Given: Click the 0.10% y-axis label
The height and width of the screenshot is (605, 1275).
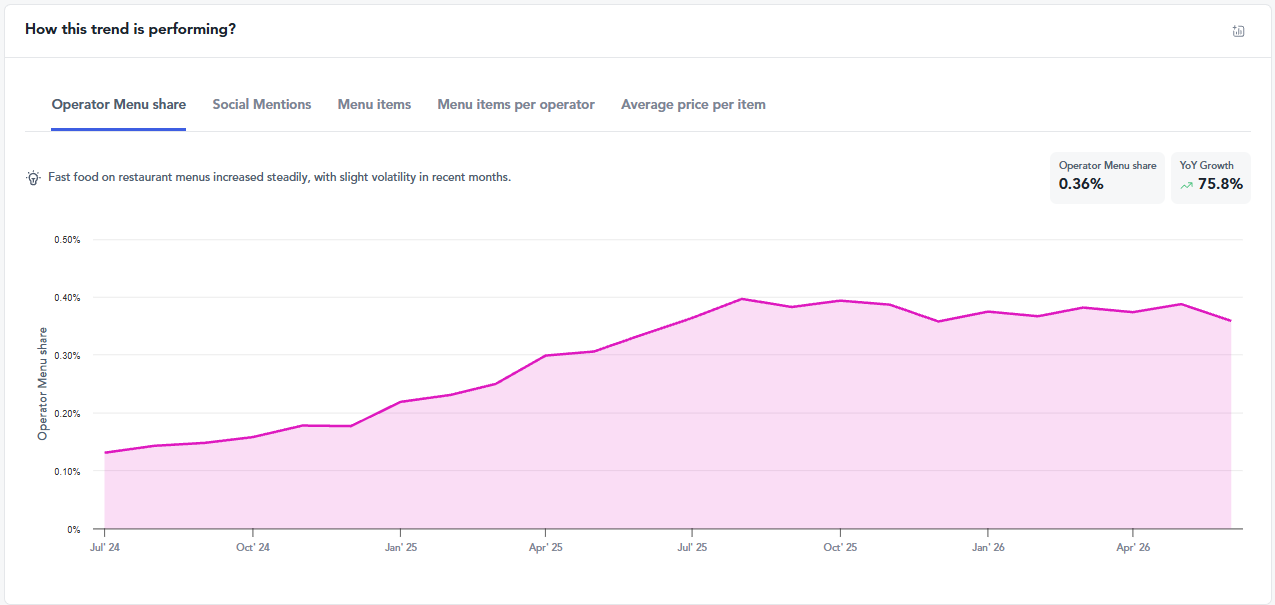Looking at the screenshot, I should pyautogui.click(x=67, y=472).
